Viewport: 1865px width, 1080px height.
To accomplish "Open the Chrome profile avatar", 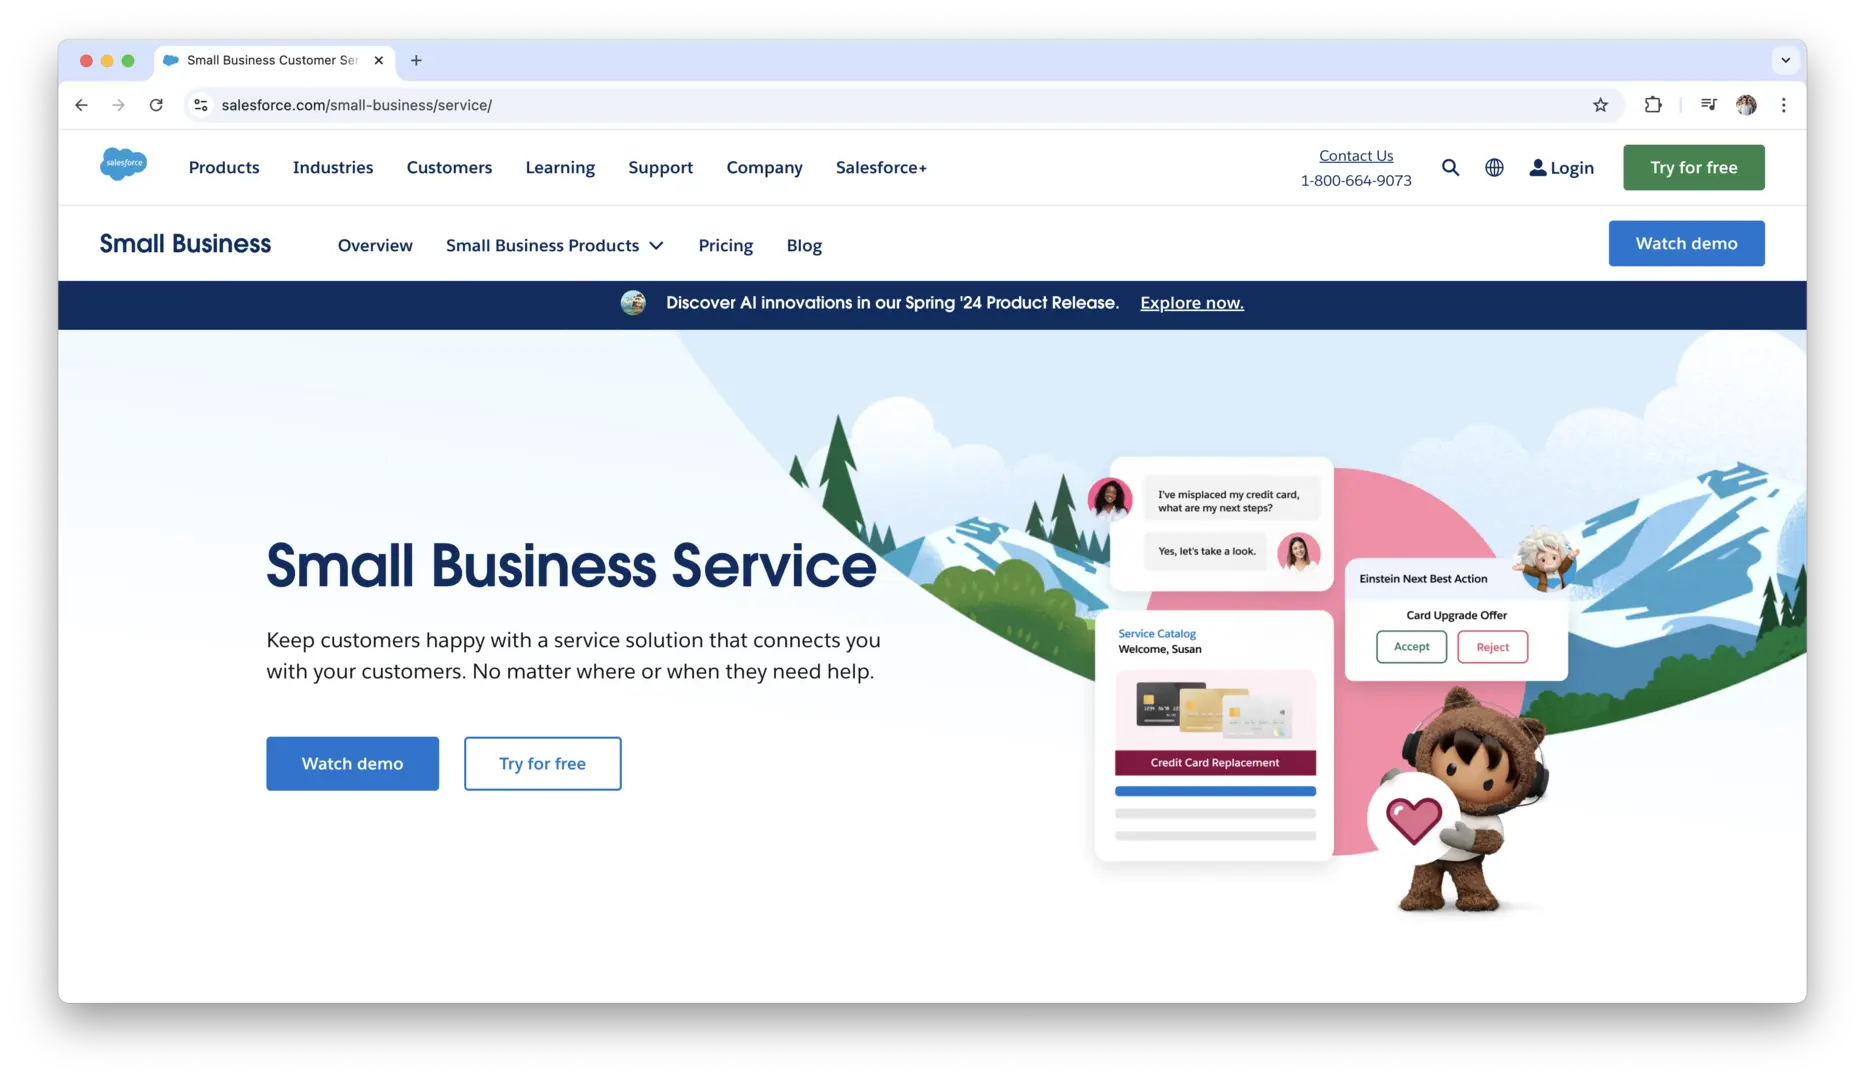I will 1746,105.
